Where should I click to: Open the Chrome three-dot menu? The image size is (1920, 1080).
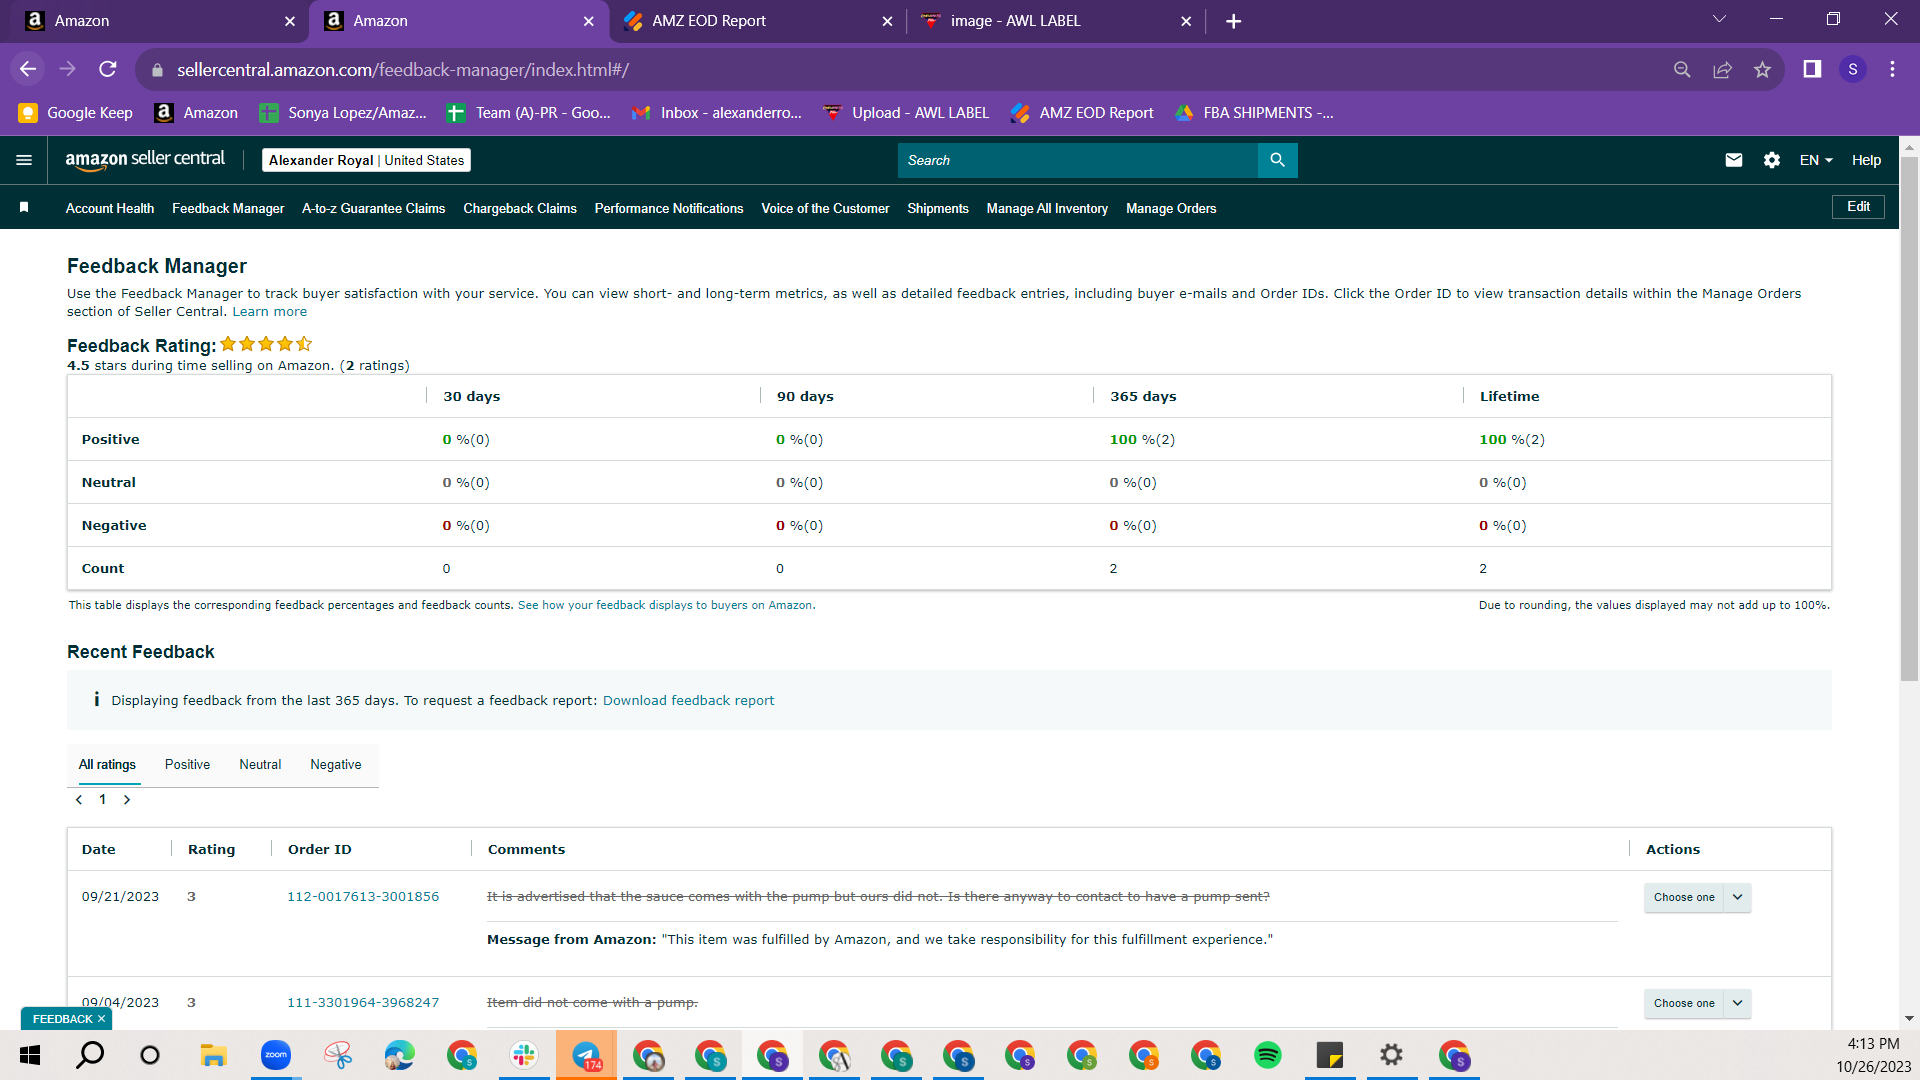[1892, 69]
